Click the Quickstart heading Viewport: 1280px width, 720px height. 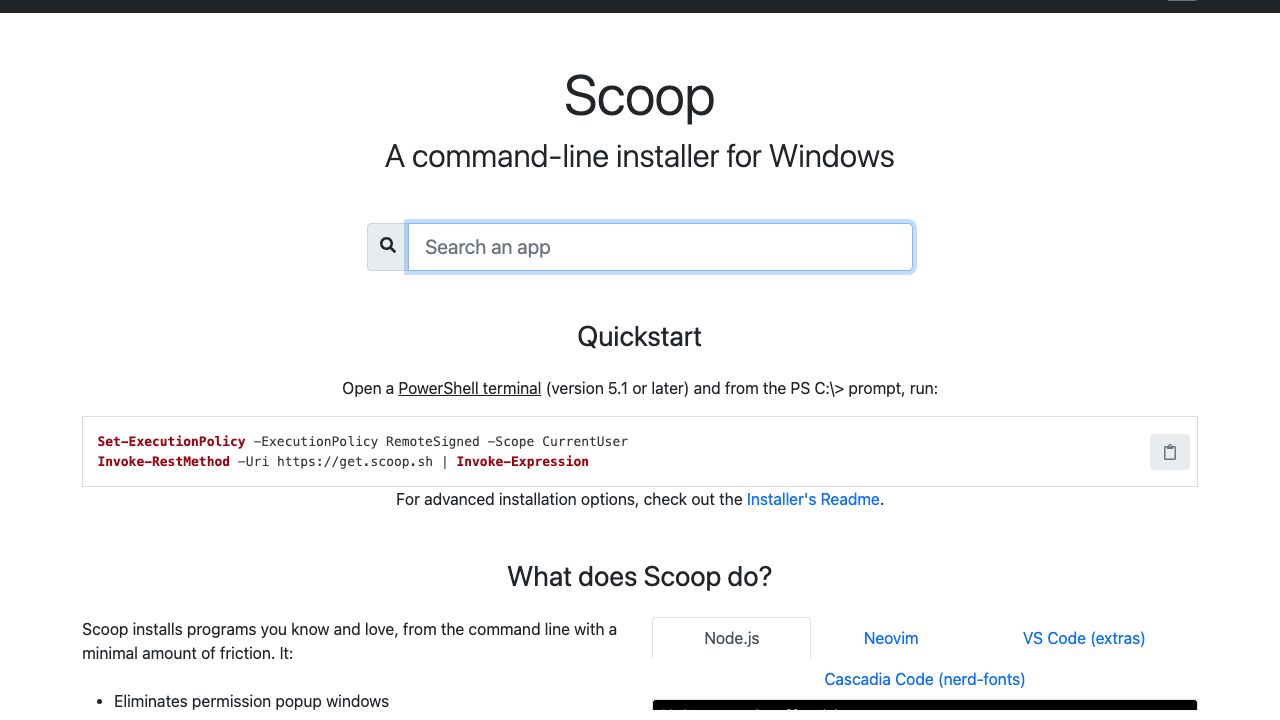click(x=640, y=336)
